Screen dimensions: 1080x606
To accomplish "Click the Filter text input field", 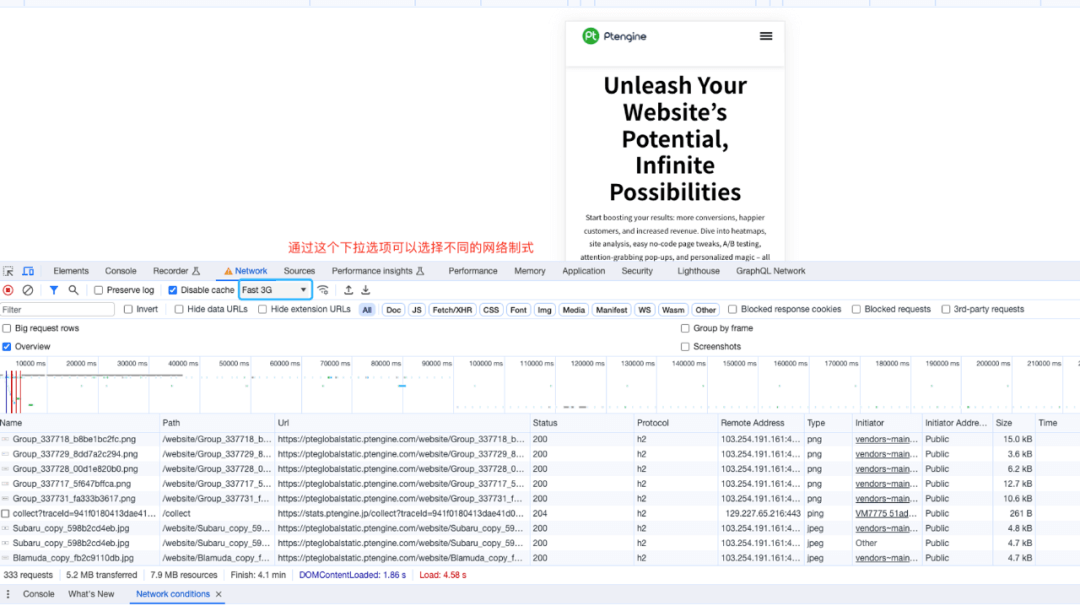I will (57, 310).
